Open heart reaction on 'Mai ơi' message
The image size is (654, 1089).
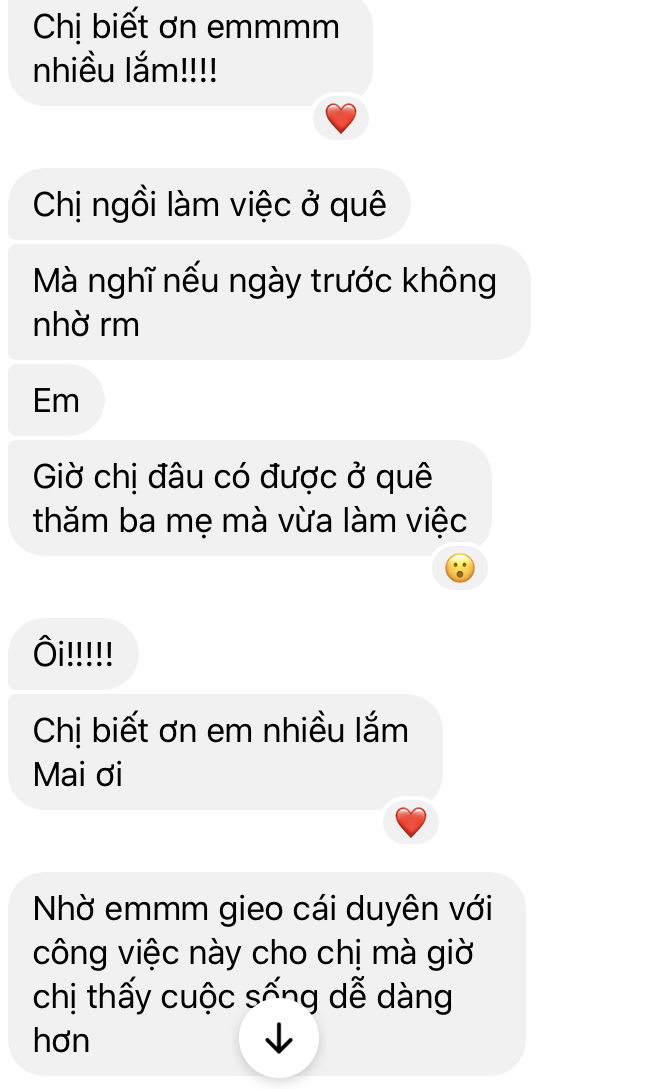tap(410, 822)
